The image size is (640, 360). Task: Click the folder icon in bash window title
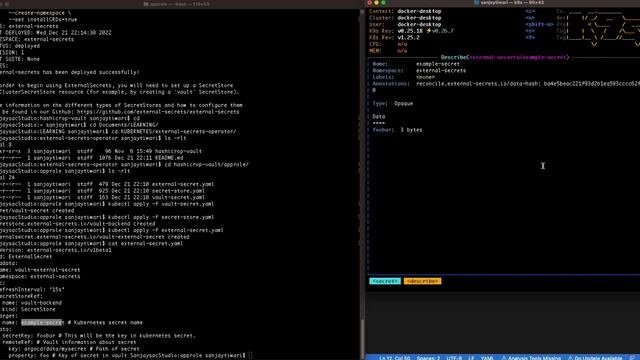click(x=146, y=4)
